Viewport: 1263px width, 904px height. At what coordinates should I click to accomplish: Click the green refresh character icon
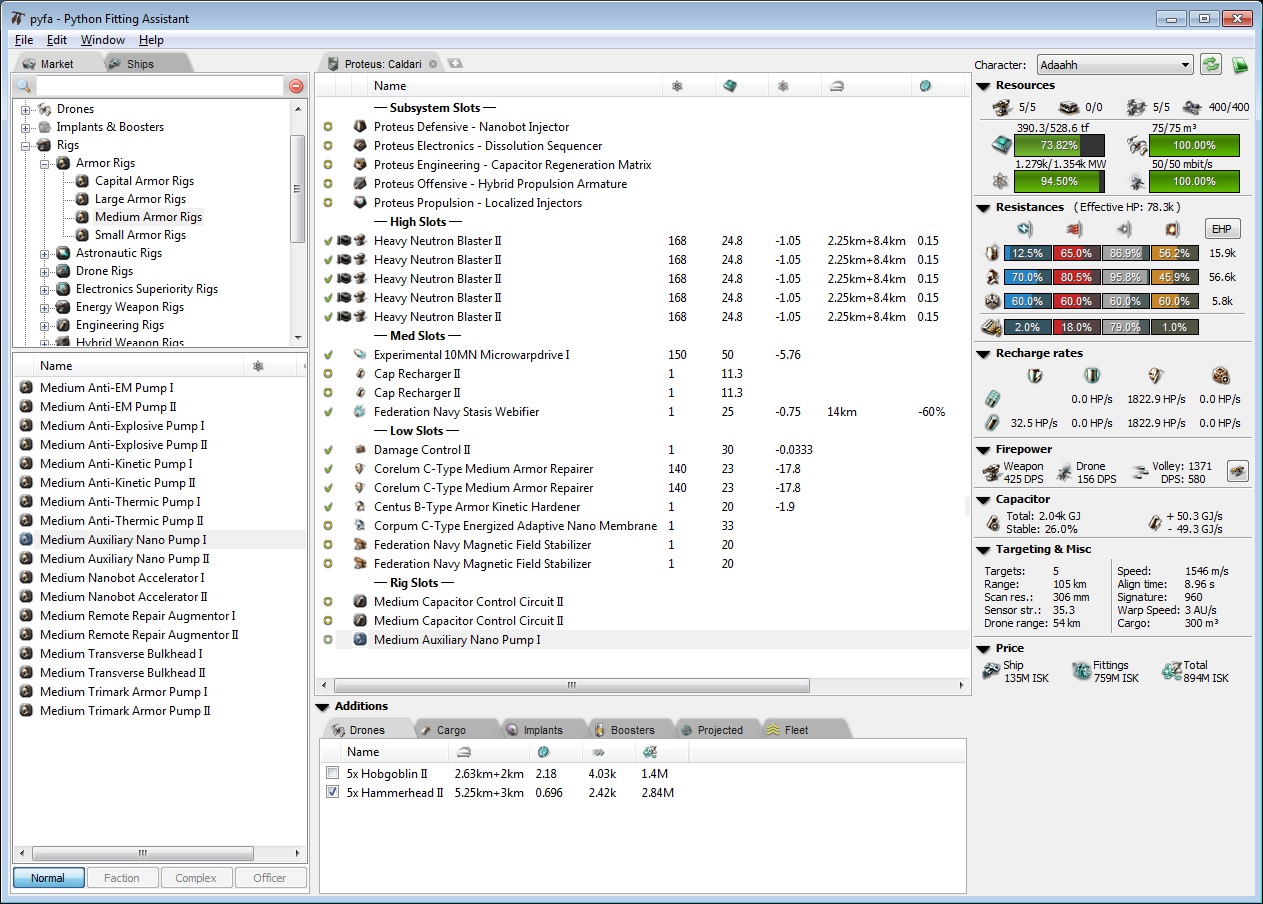click(1211, 65)
